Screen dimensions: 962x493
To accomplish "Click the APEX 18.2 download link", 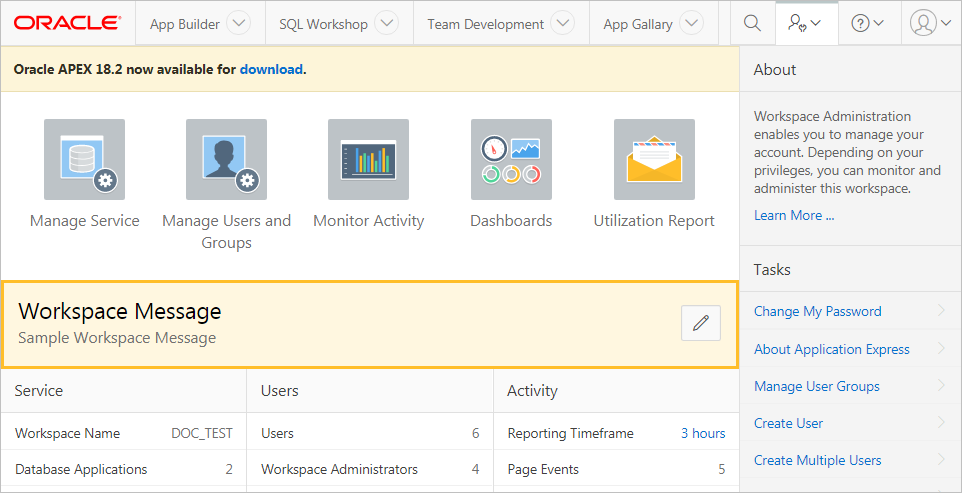I will coord(270,70).
